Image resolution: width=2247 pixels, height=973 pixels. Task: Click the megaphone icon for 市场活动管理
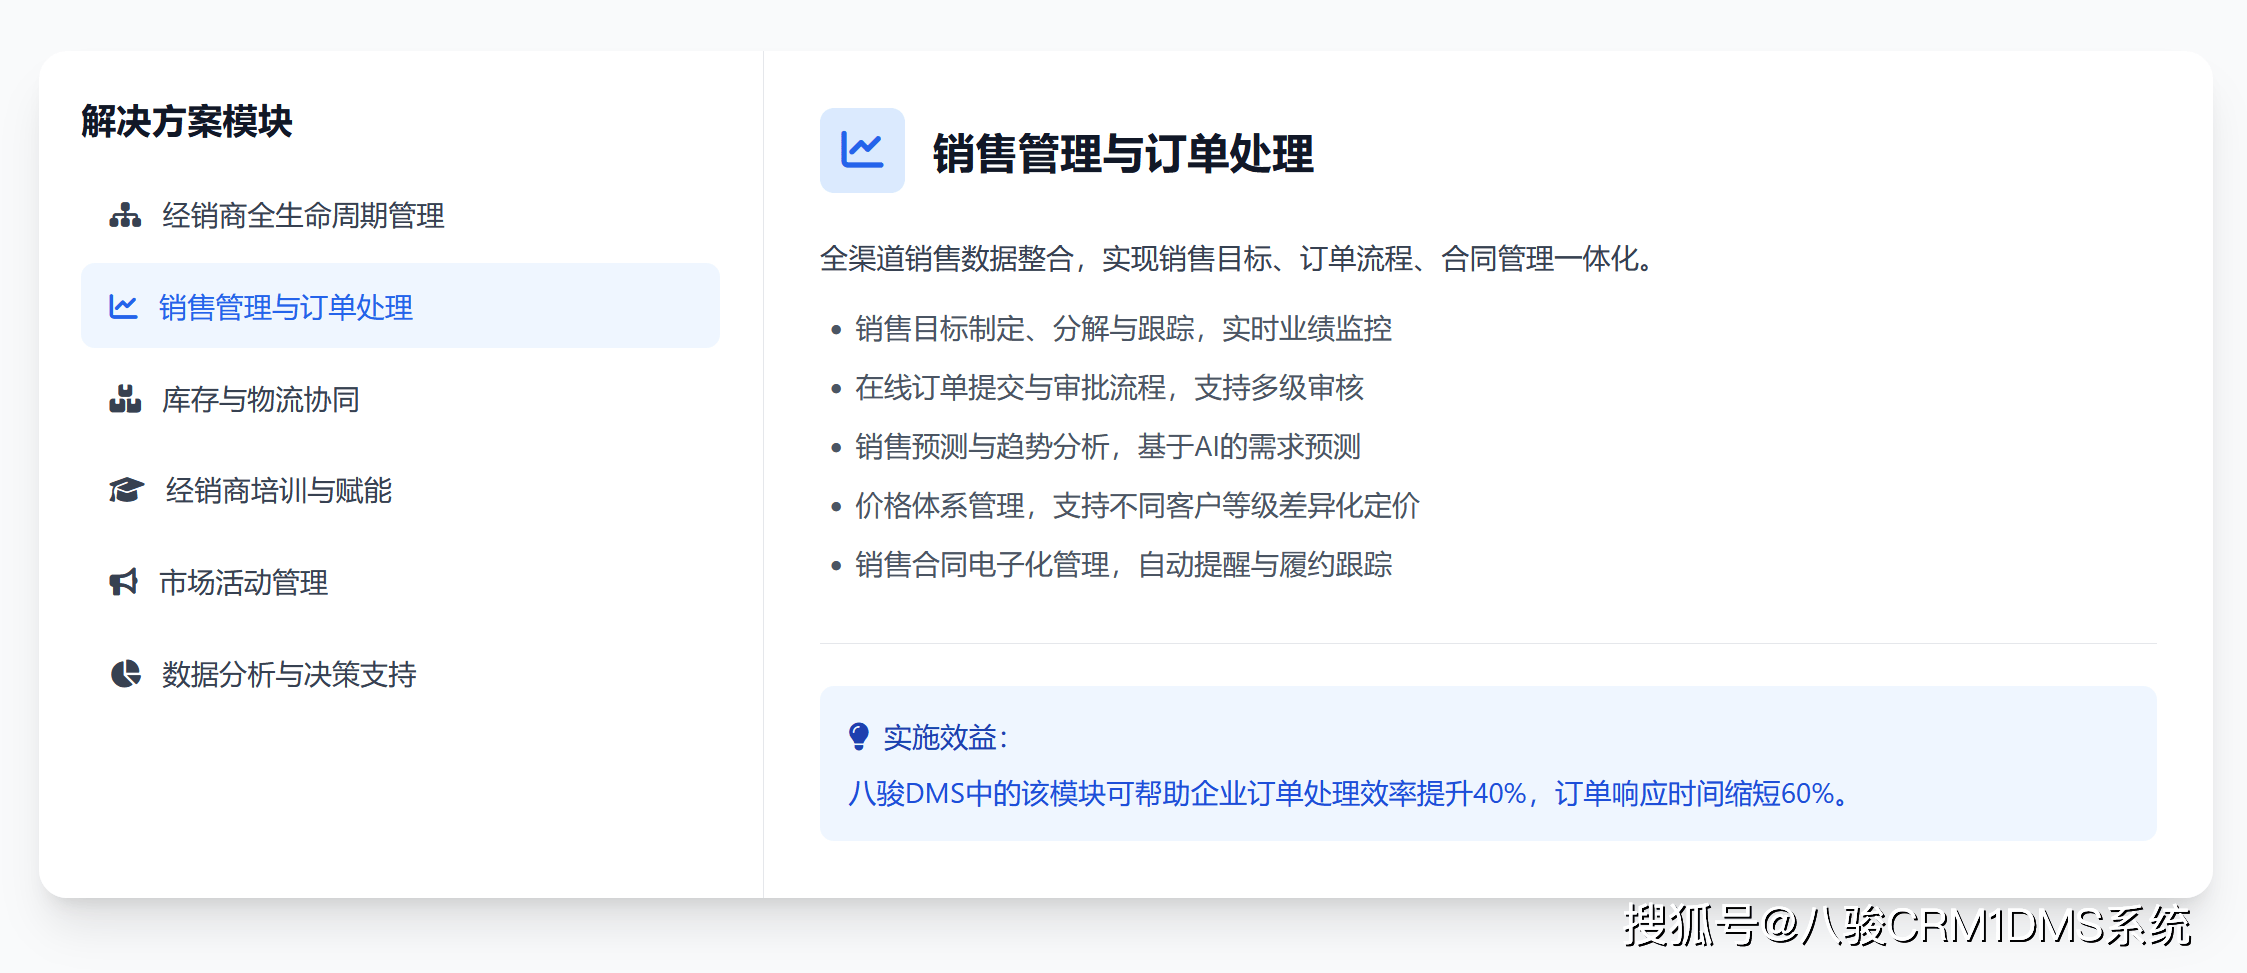123,582
